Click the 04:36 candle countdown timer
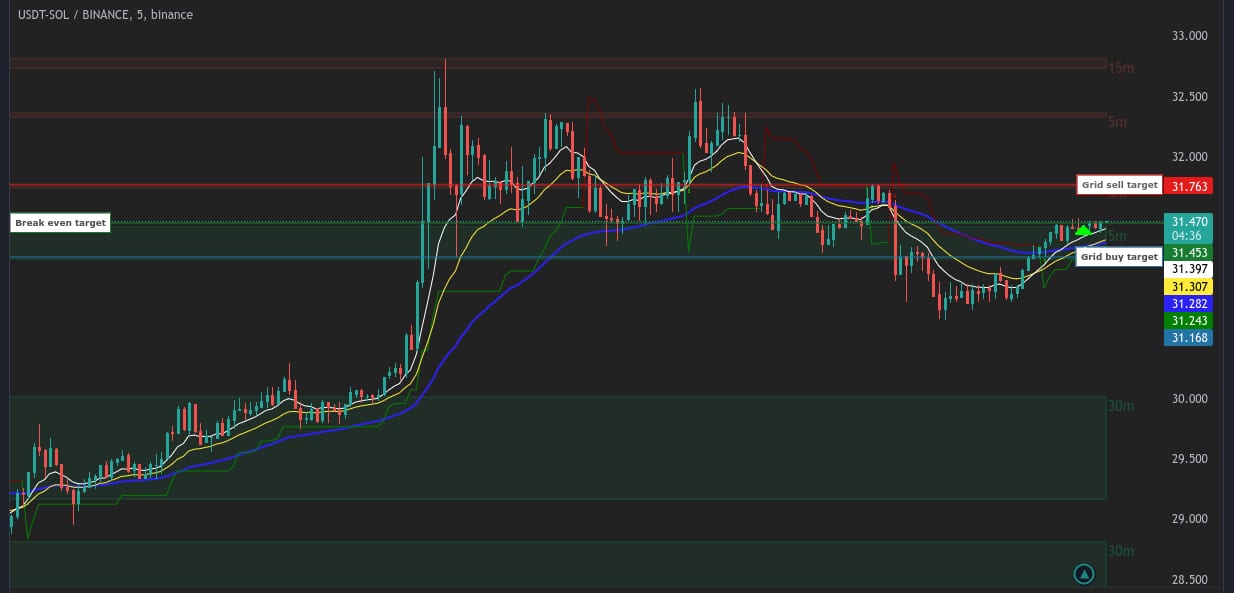Viewport: 1234px width, 593px height. [1189, 236]
